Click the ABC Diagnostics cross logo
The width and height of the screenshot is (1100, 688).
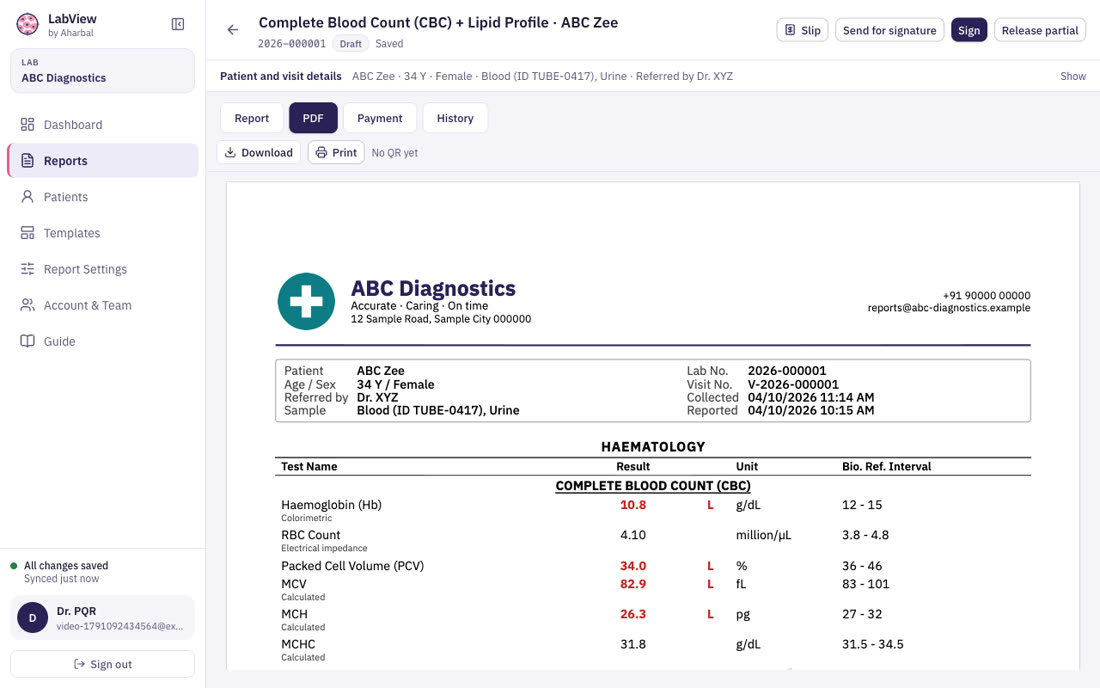point(307,302)
